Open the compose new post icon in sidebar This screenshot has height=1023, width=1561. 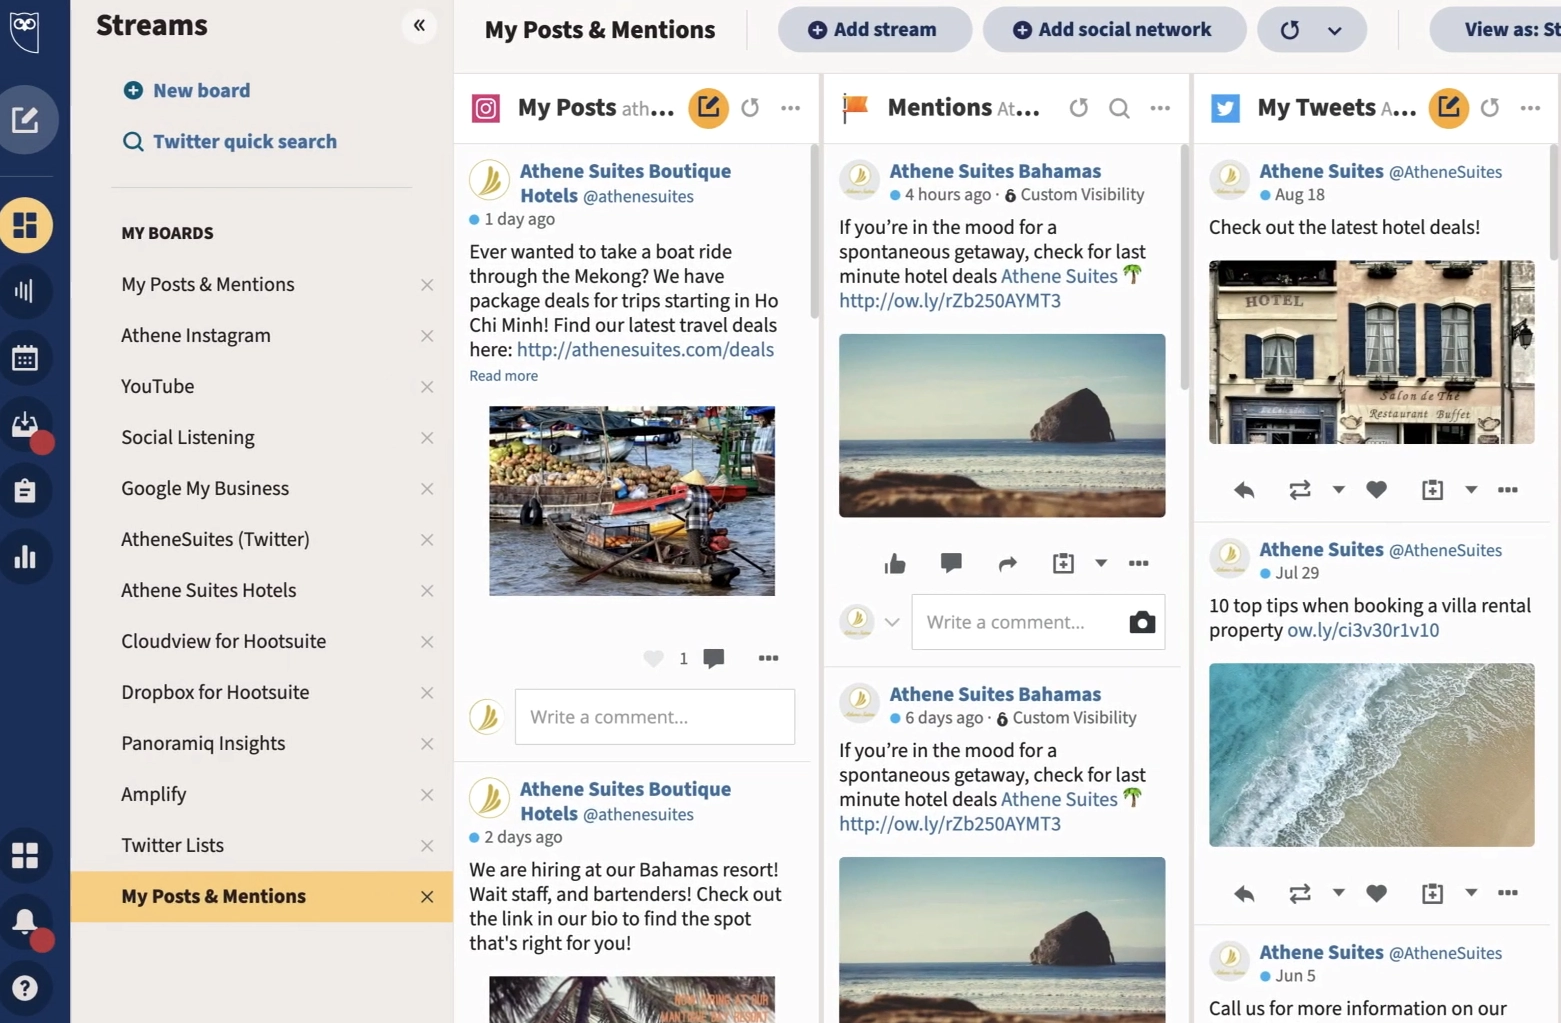tap(25, 121)
